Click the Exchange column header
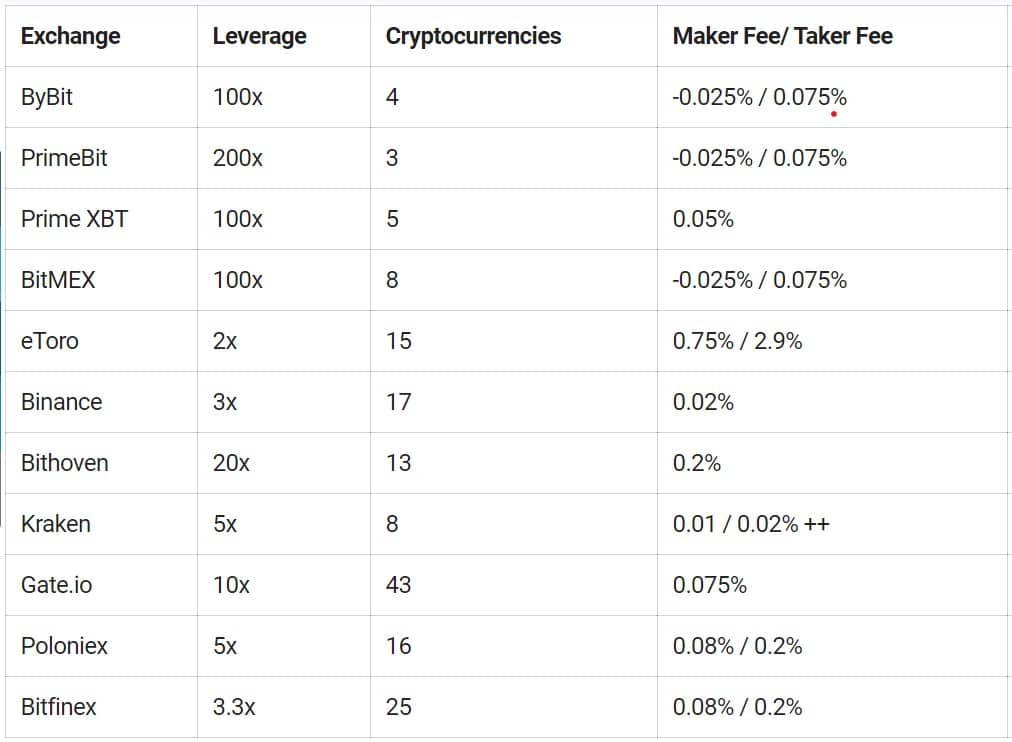1012x742 pixels. (x=70, y=37)
